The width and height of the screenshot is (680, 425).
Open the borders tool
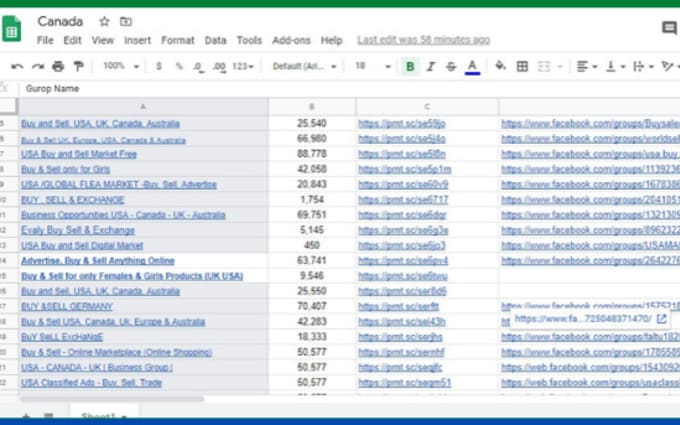coord(522,66)
